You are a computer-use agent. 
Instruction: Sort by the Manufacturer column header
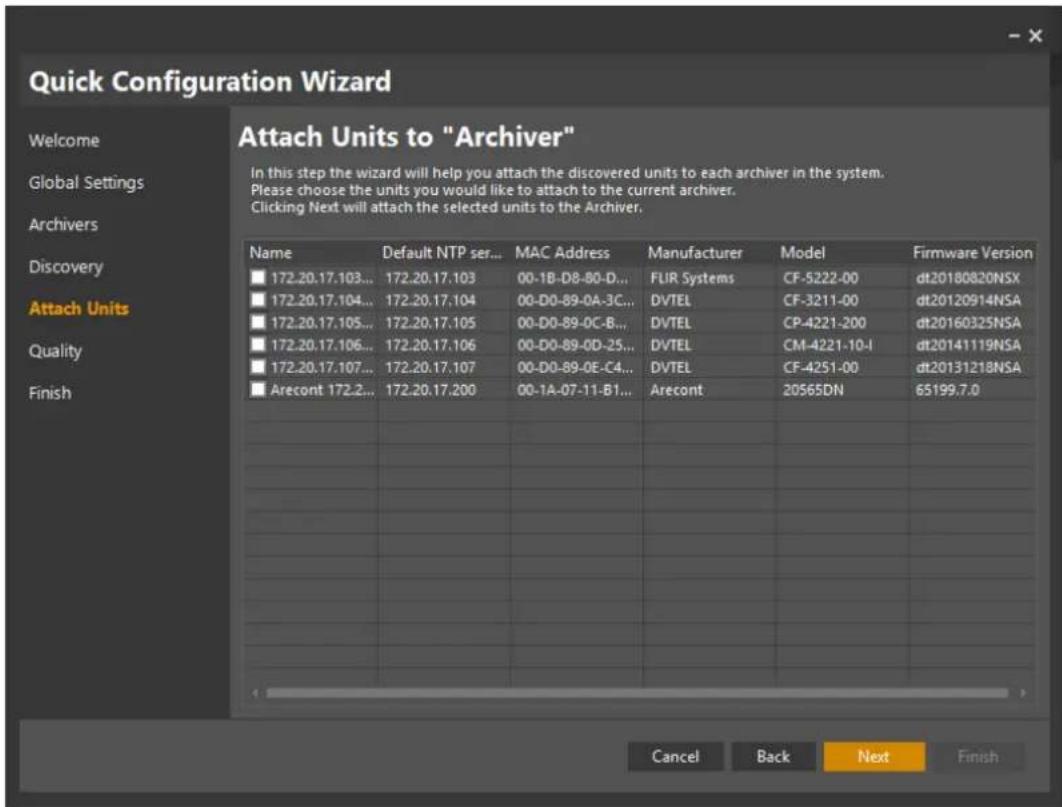click(708, 253)
